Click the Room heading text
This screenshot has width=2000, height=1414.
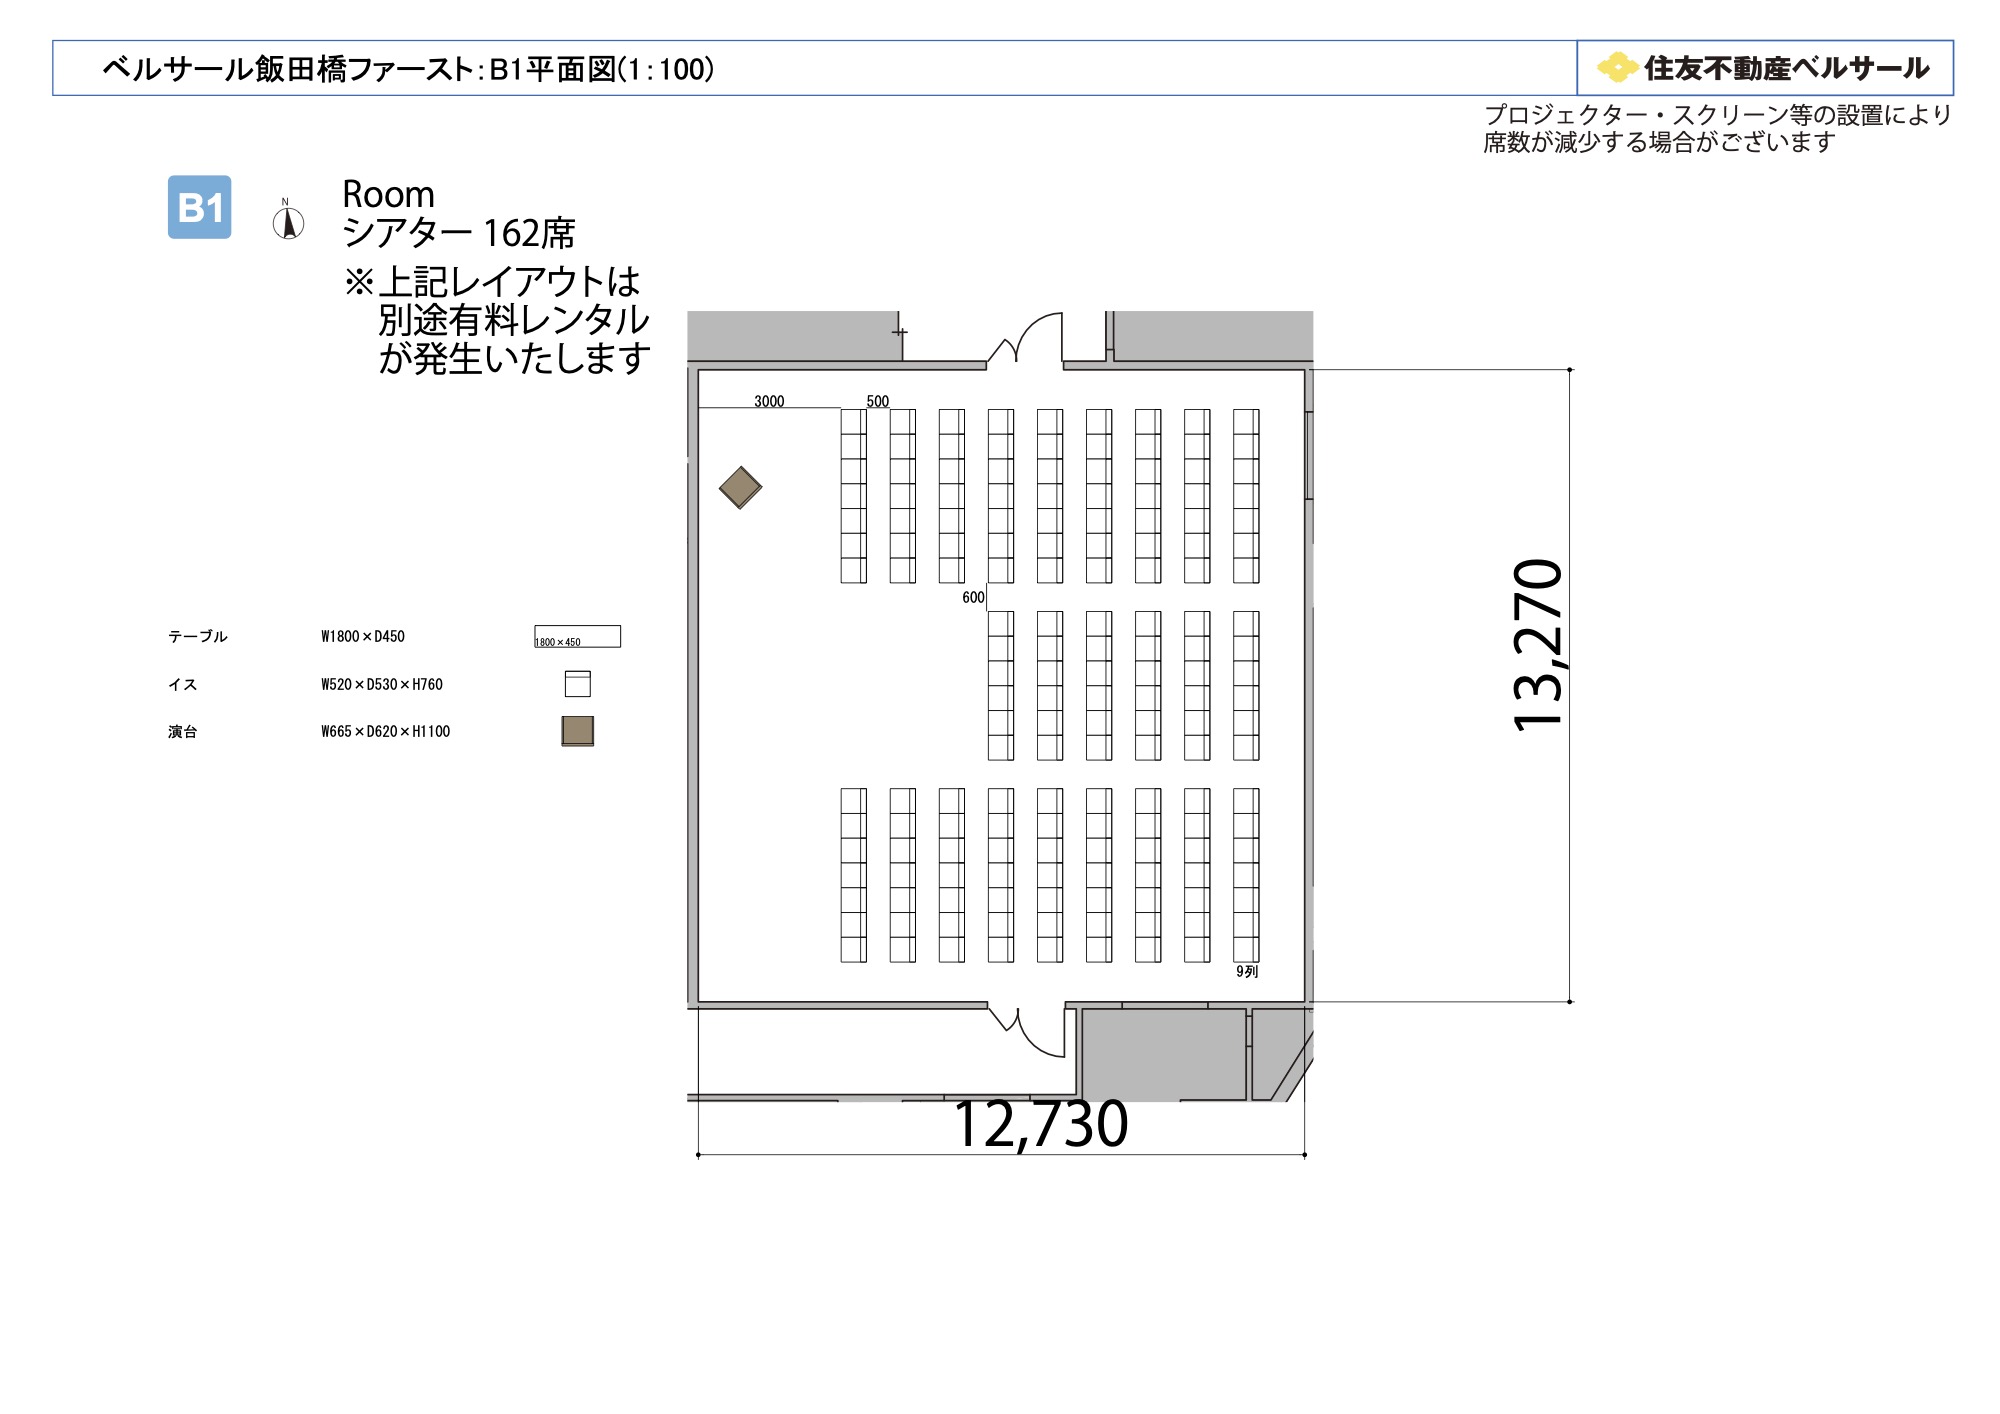pos(388,194)
